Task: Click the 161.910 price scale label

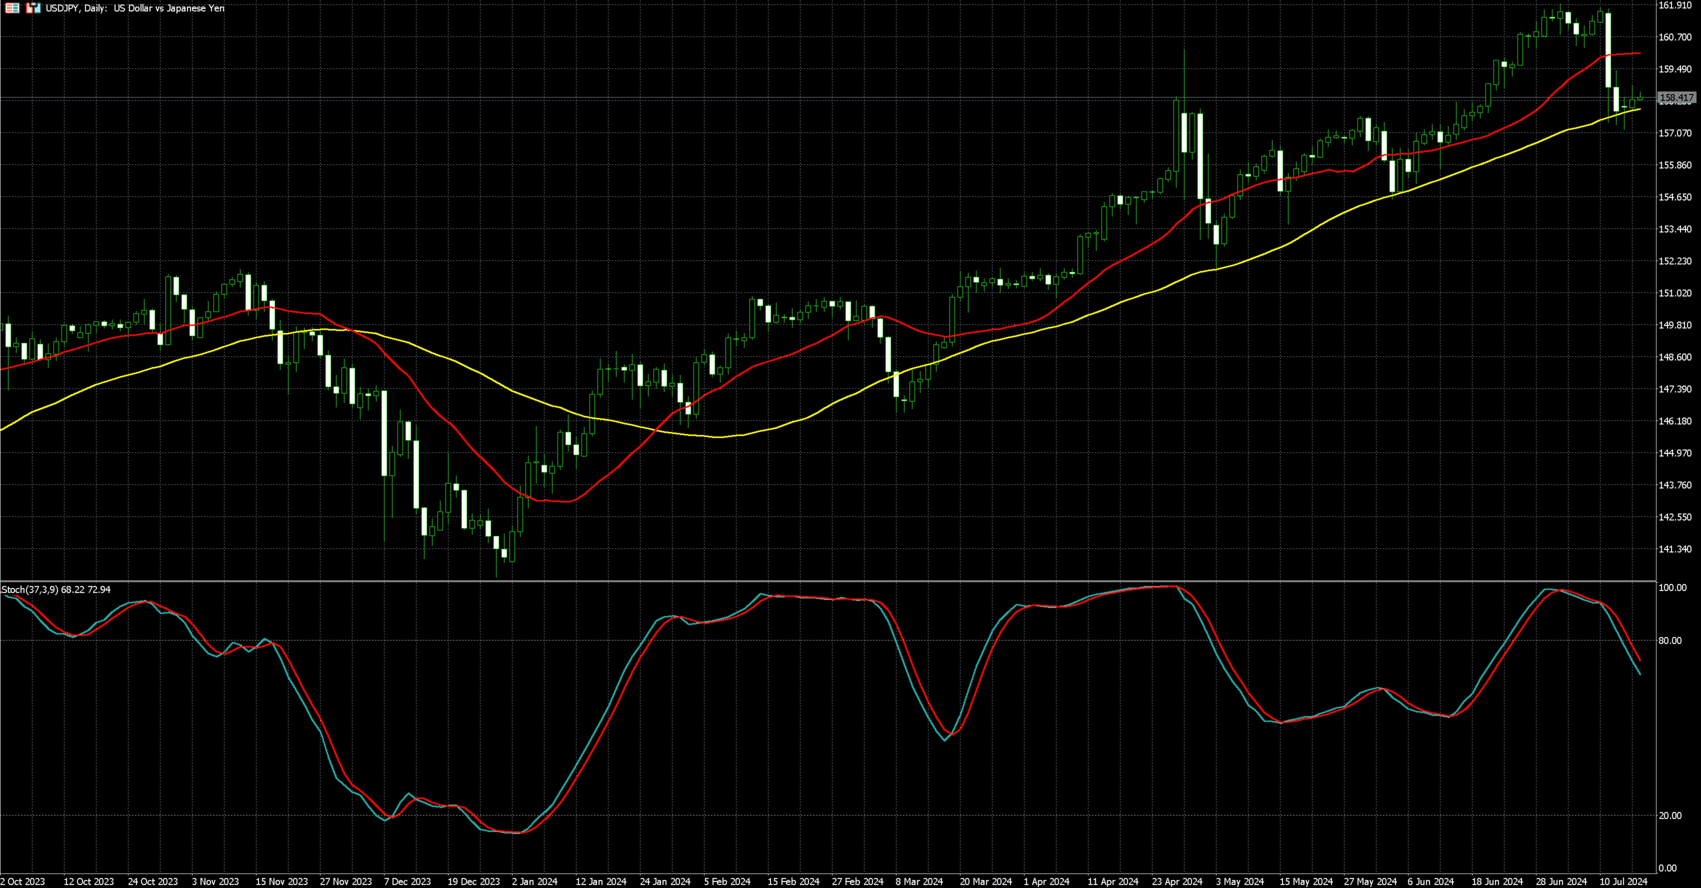Action: point(1675,6)
